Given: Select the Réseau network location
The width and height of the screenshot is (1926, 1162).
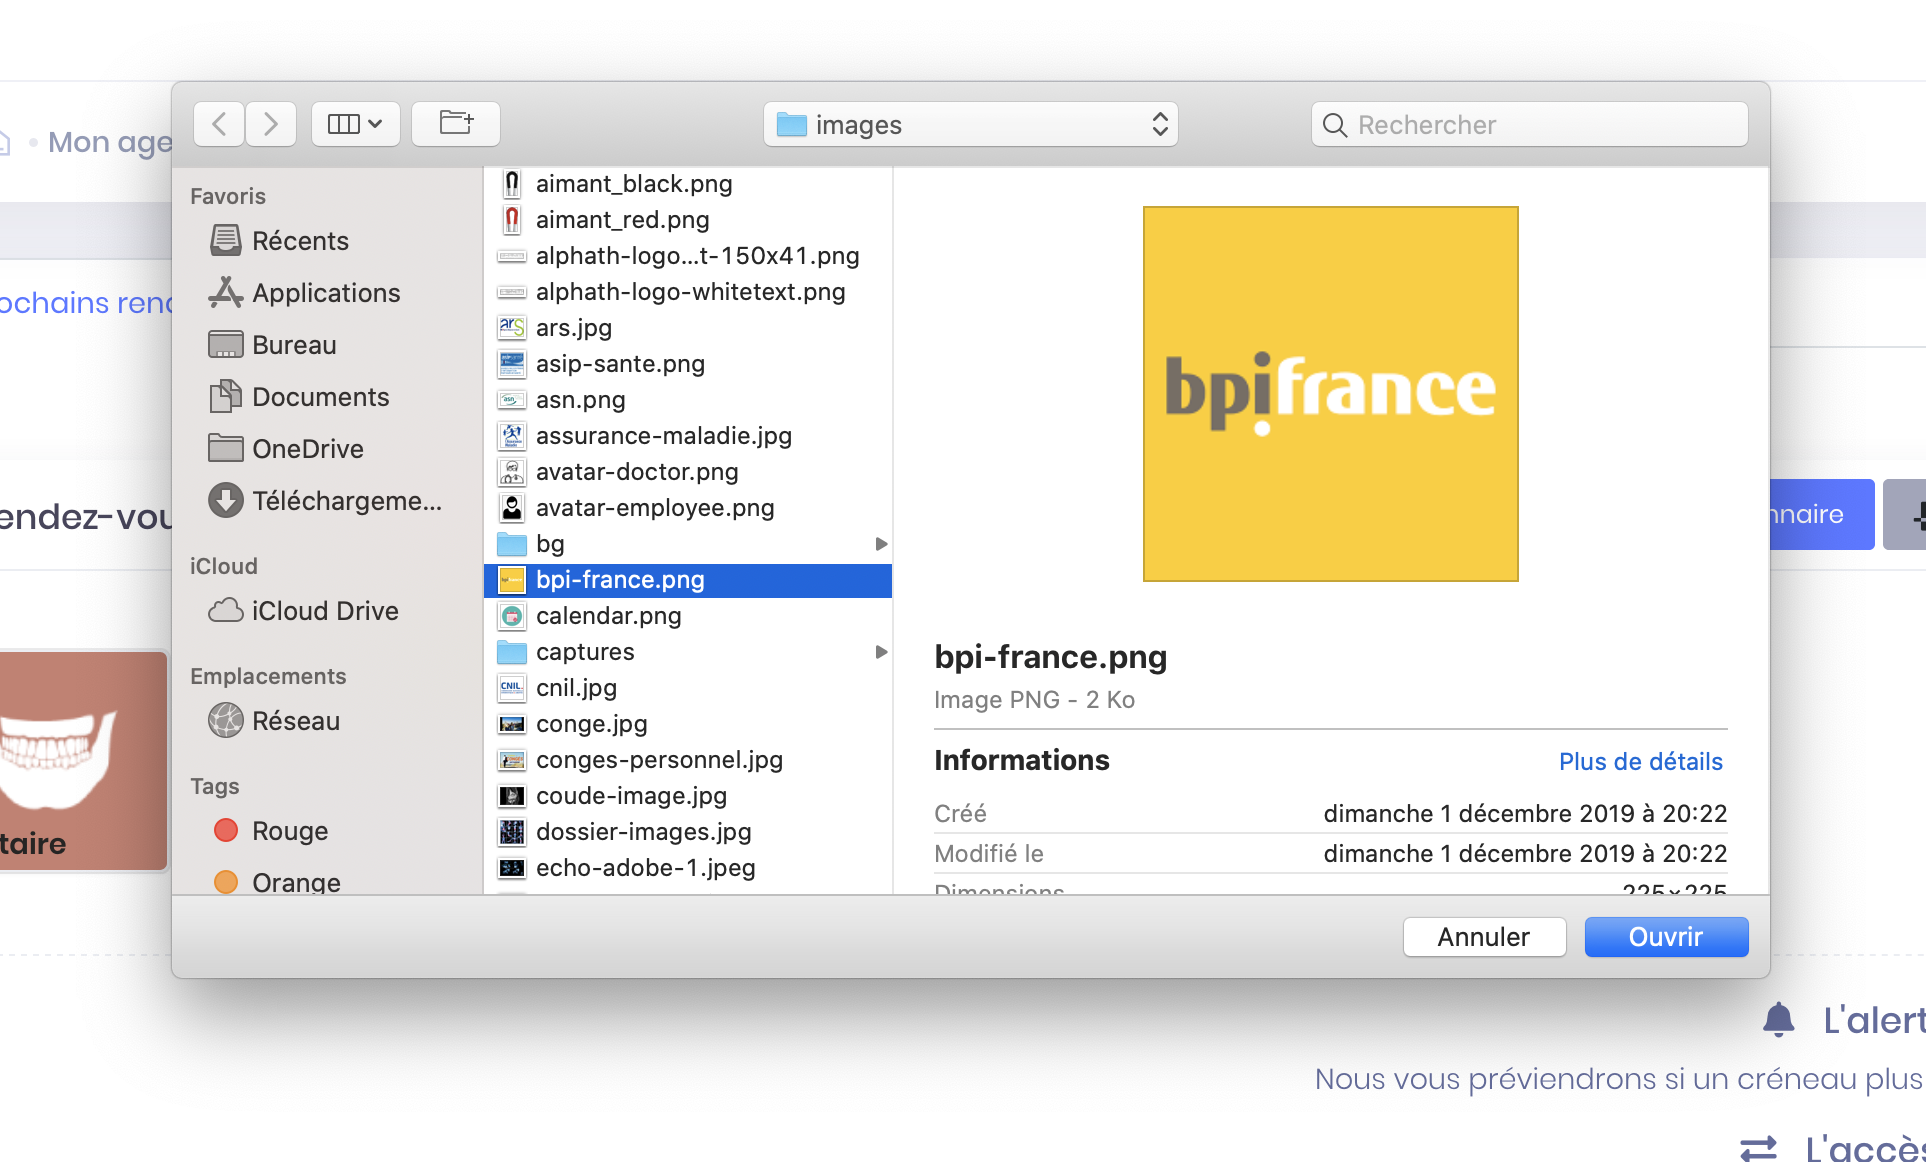Looking at the screenshot, I should [x=295, y=721].
